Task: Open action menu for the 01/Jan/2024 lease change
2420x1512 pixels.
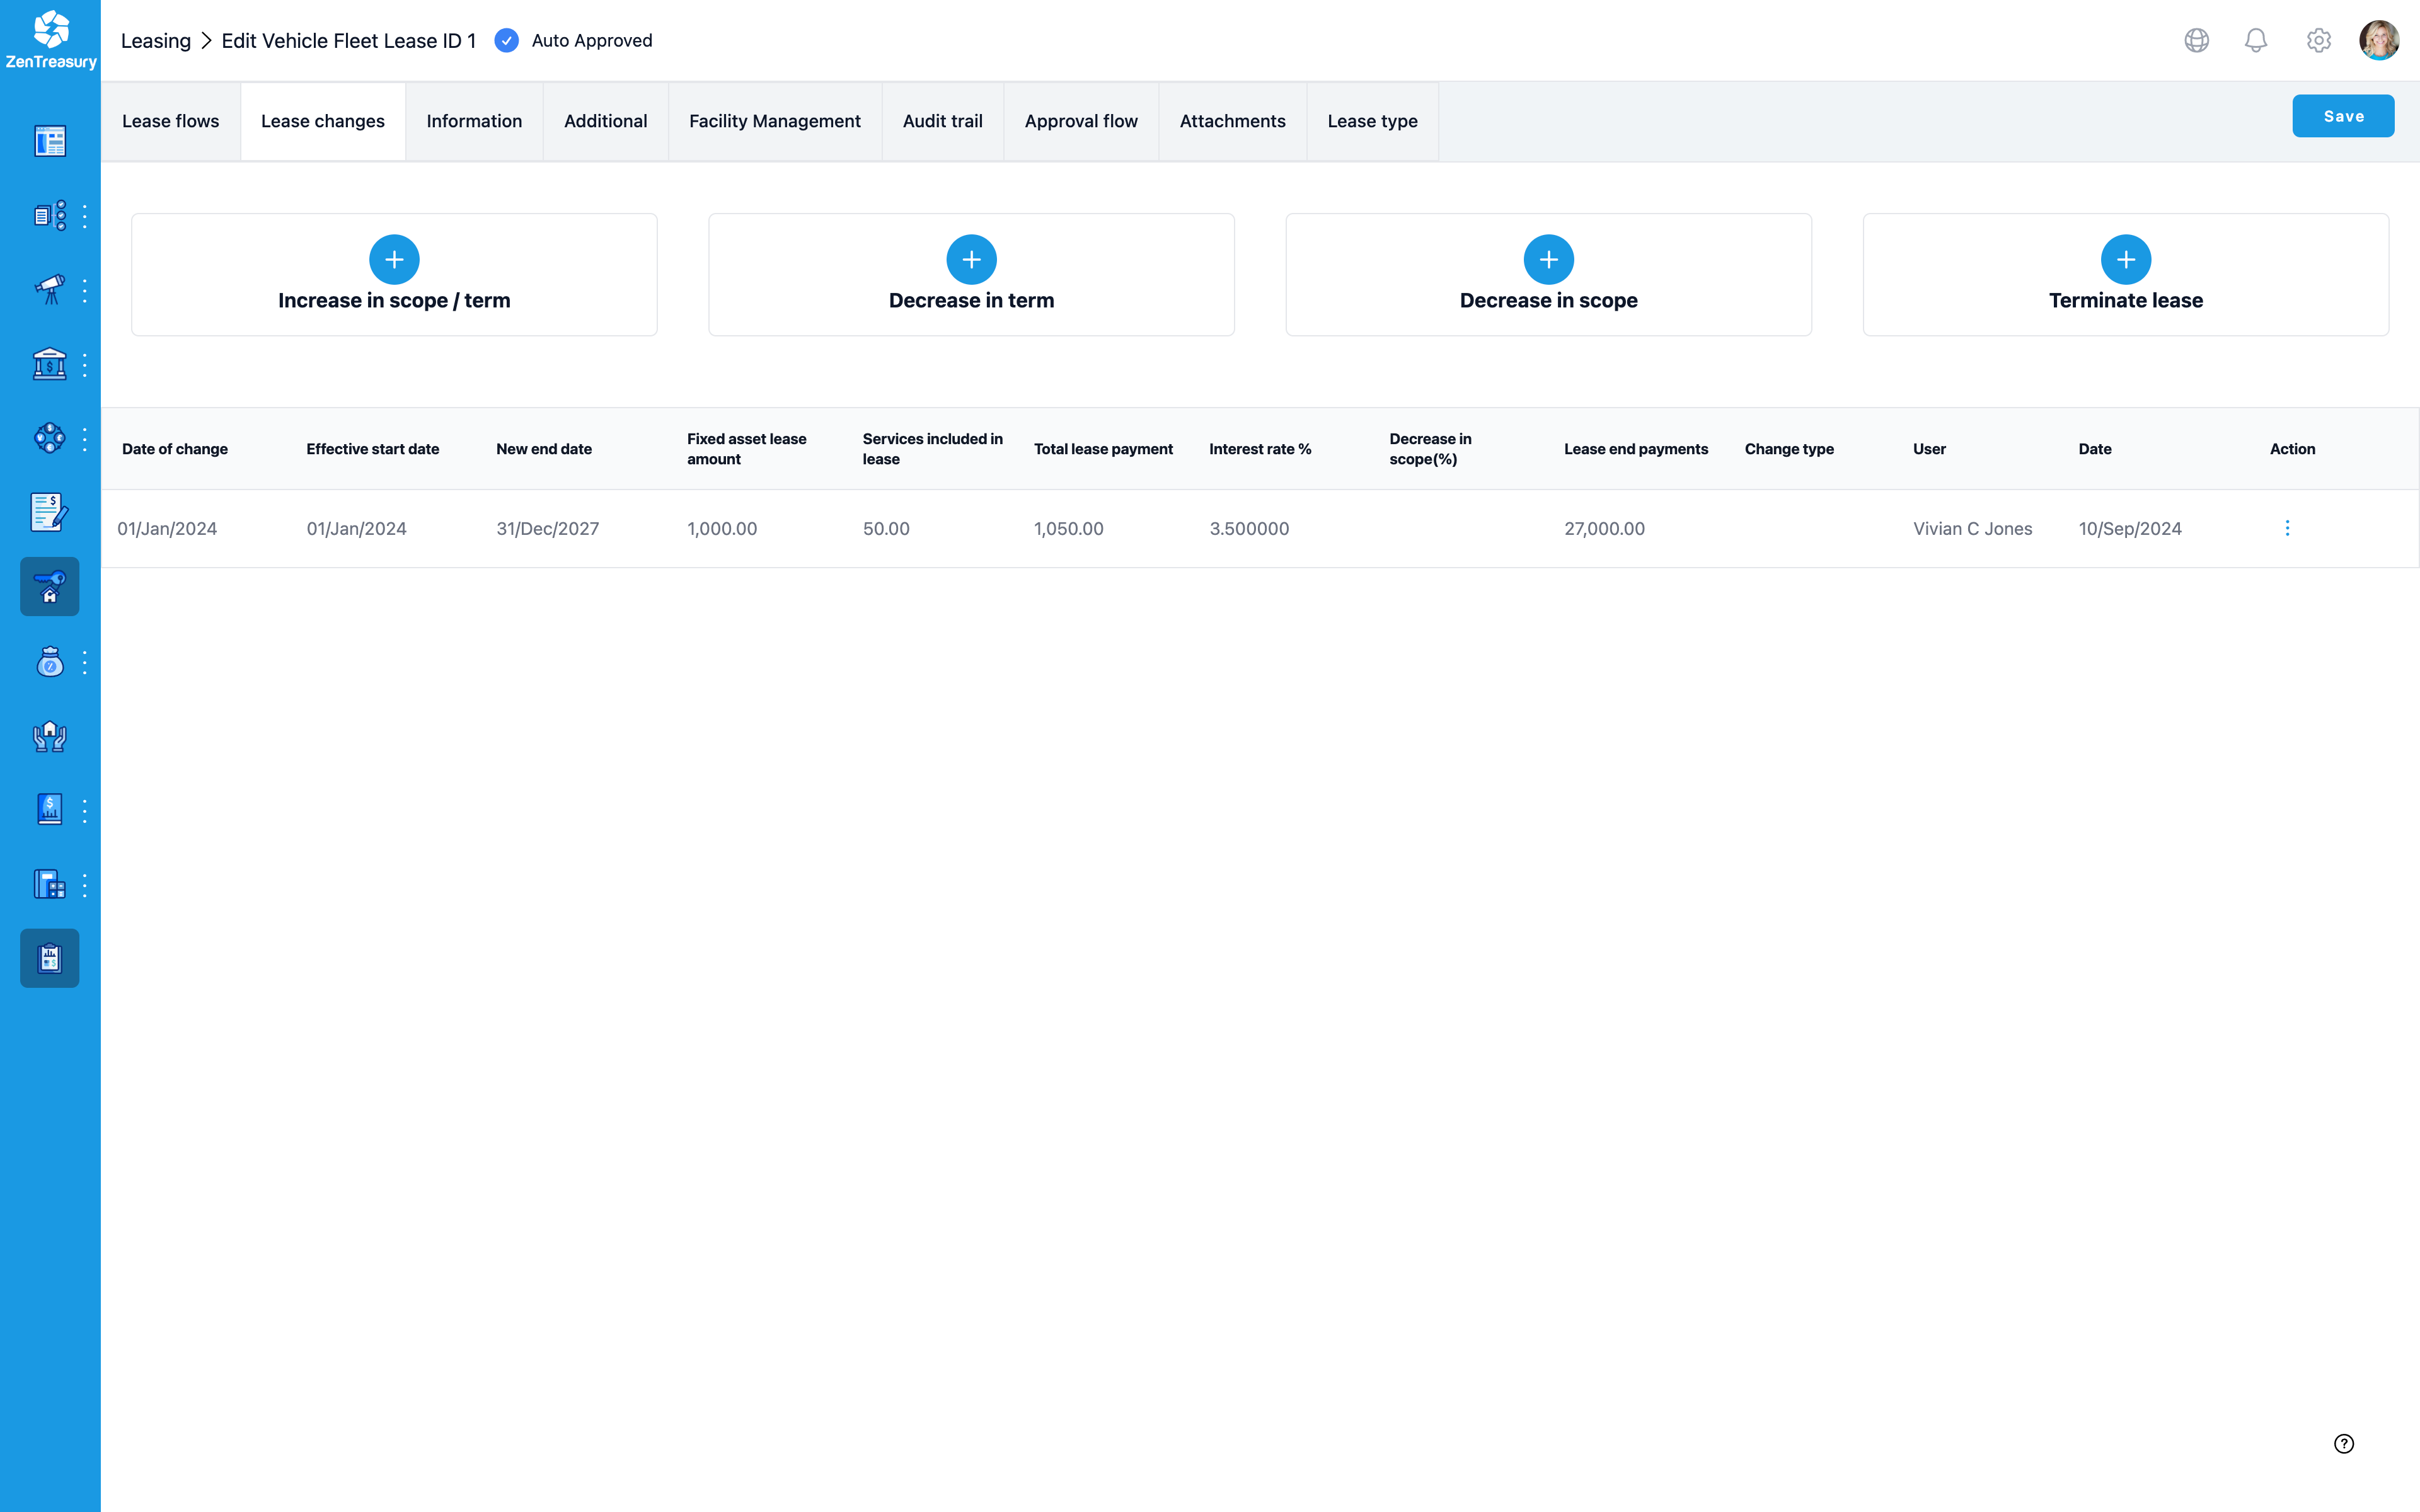Action: pos(2288,528)
